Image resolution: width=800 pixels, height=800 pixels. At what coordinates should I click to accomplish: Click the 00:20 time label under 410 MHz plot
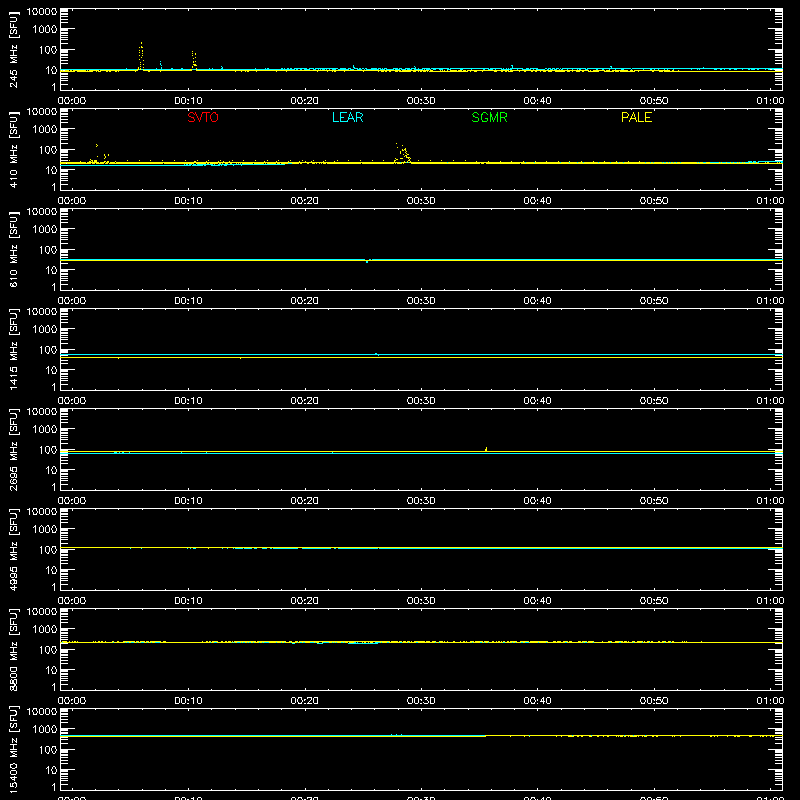tap(305, 201)
